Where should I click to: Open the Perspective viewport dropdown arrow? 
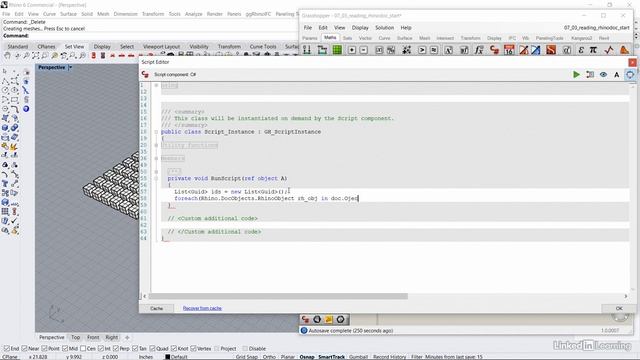[x=70, y=67]
